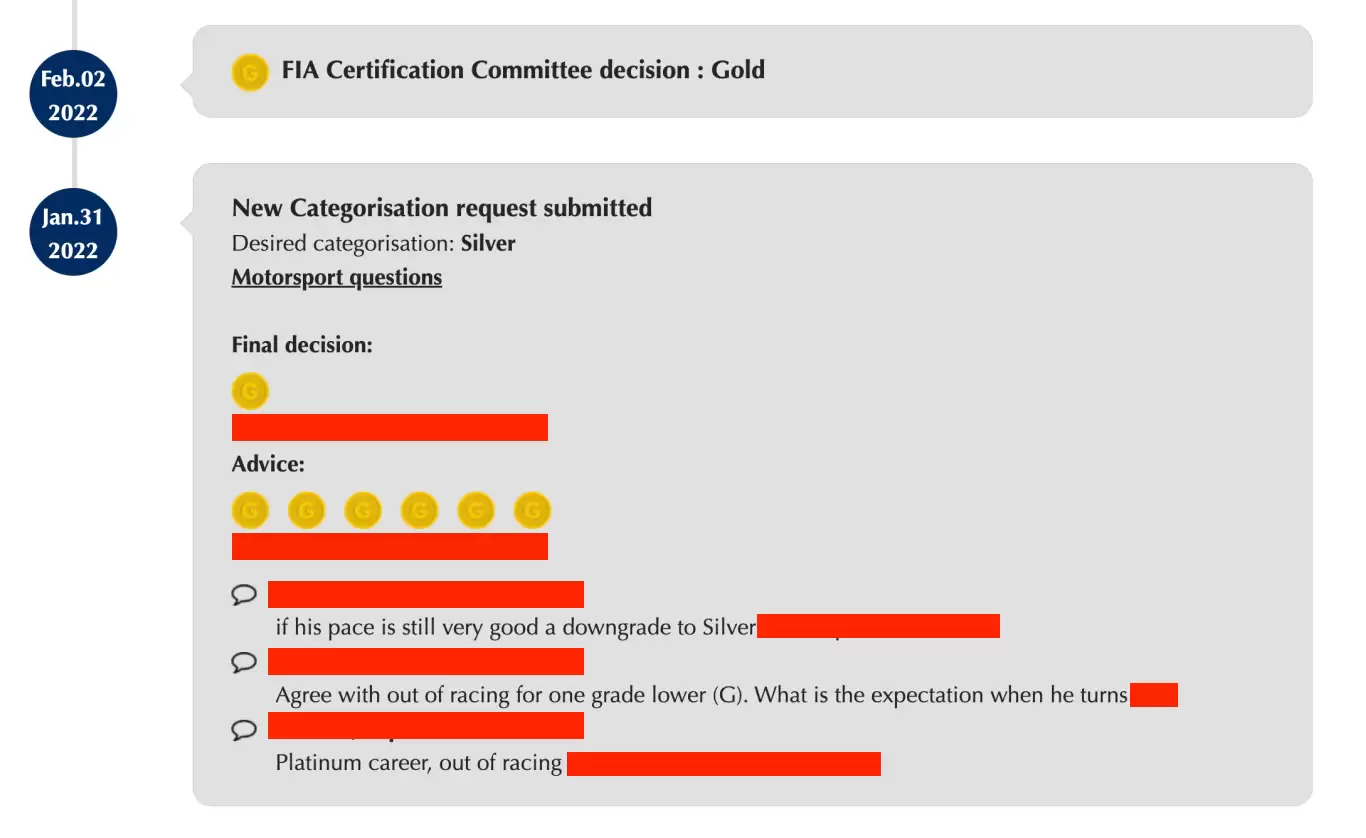This screenshot has height=838, width=1366.
Task: Click the 'Agree with out of racing' comment text
Action: [702, 695]
